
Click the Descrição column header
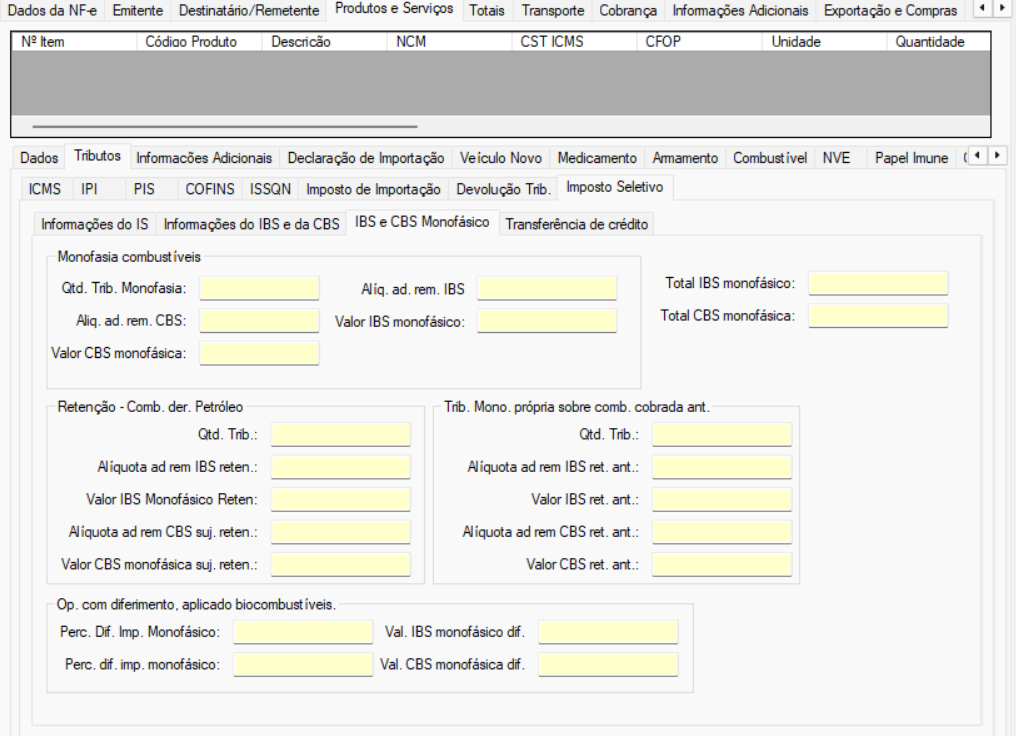coord(325,41)
